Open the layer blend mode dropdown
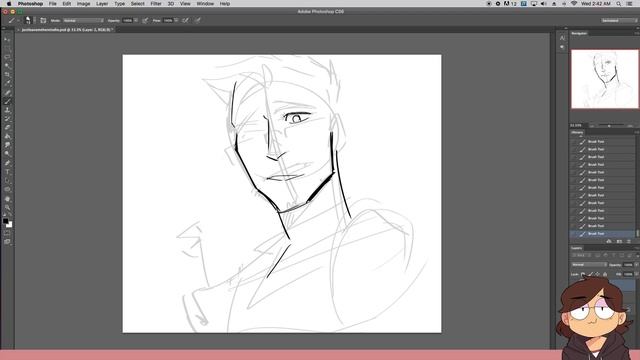The height and width of the screenshot is (360, 640). coord(589,265)
